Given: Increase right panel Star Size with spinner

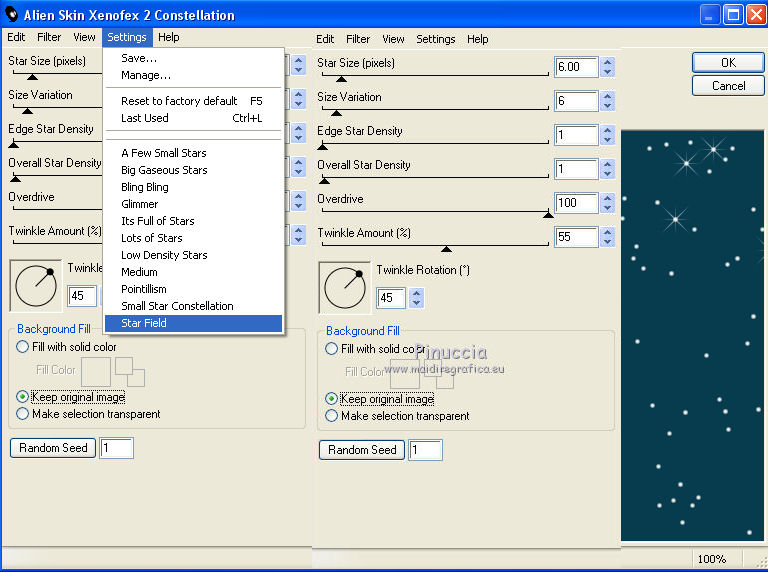Looking at the screenshot, I should tap(608, 62).
